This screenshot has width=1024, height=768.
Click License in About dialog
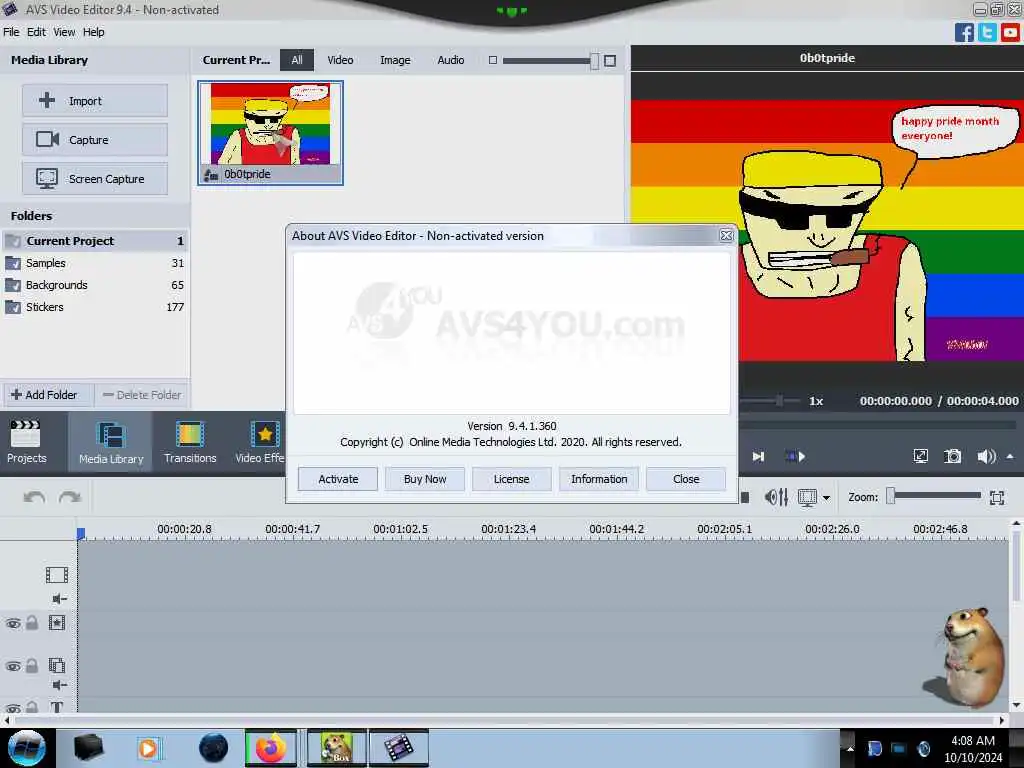coord(511,479)
